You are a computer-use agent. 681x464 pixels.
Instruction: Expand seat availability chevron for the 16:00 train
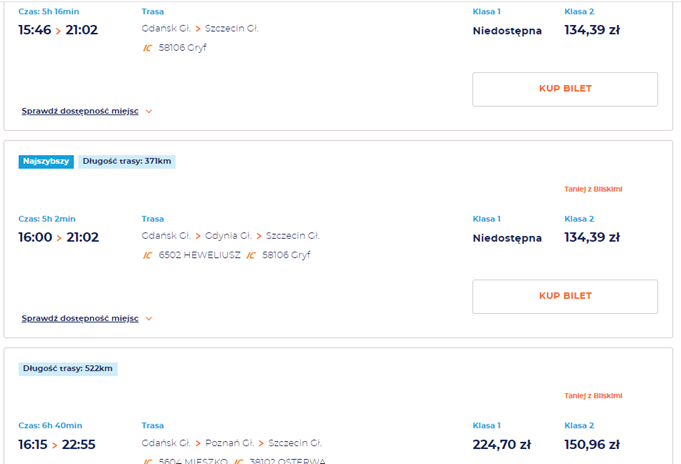pos(149,318)
